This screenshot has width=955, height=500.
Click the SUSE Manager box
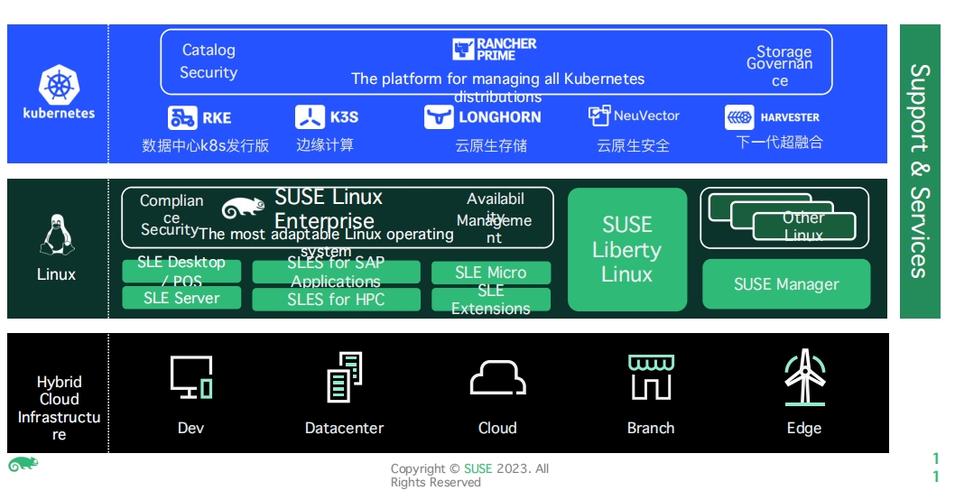click(786, 284)
